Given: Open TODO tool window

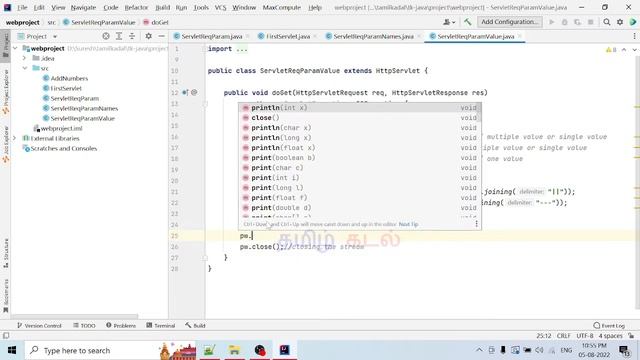Looking at the screenshot, I should pyautogui.click(x=84, y=325).
